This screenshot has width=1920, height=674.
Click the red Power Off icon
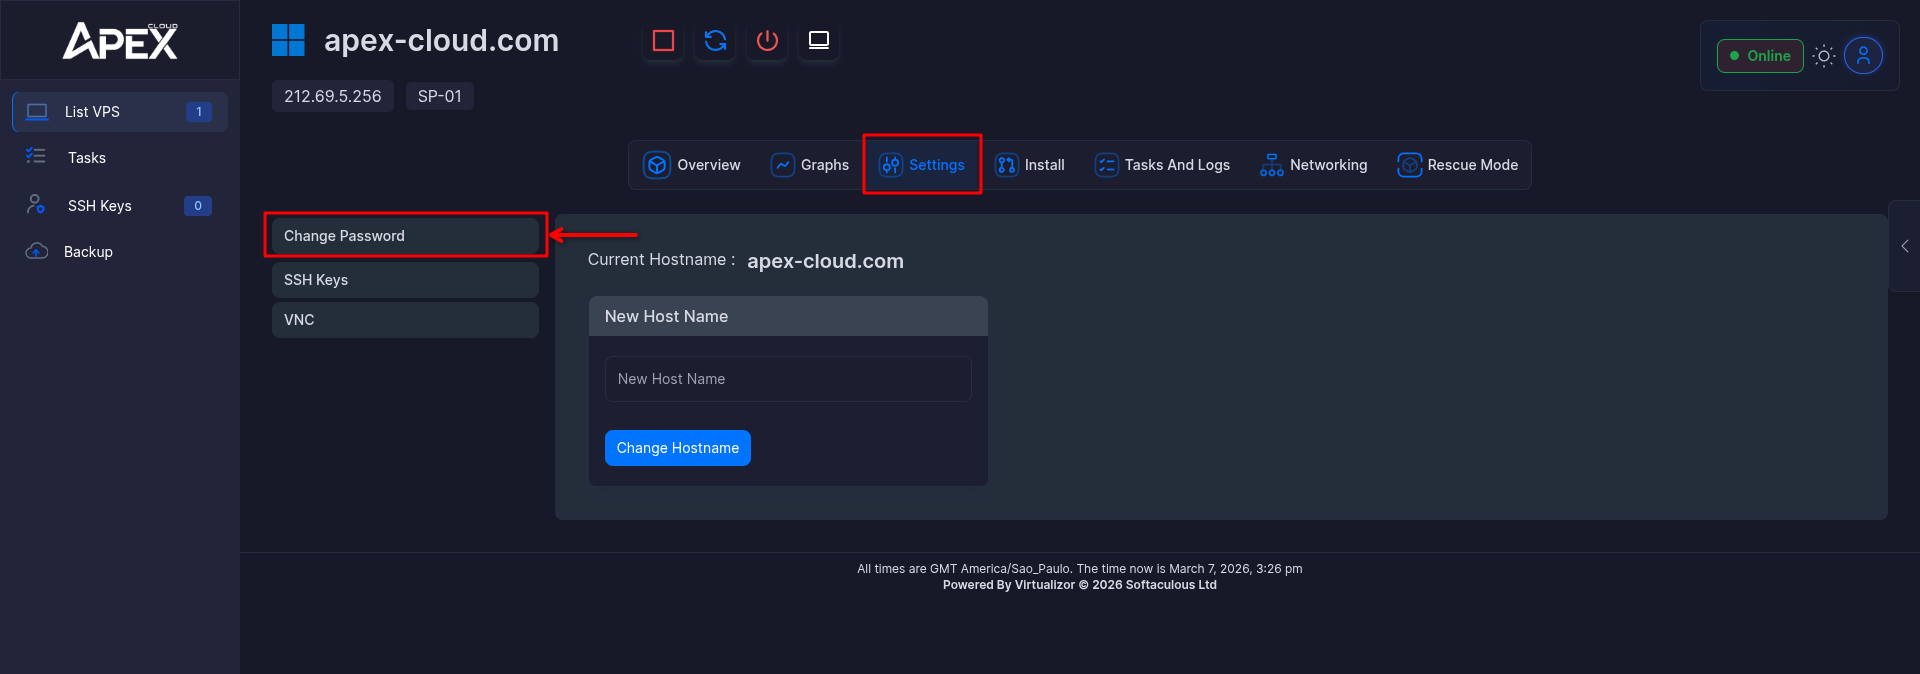[767, 41]
